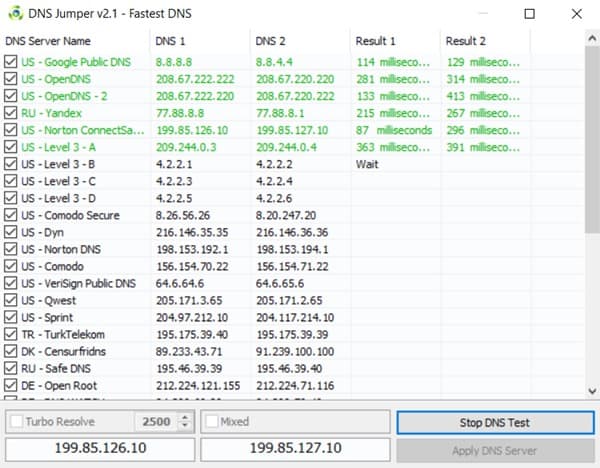Toggle the first US - OpenDNS row checkbox

tap(10, 79)
